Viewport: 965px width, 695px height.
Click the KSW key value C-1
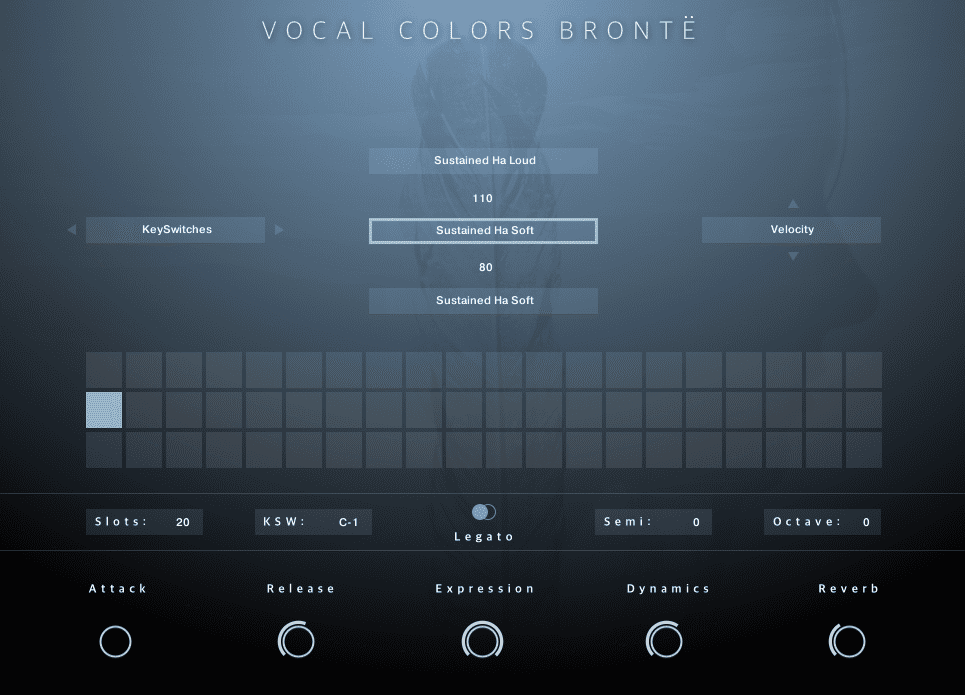[348, 522]
